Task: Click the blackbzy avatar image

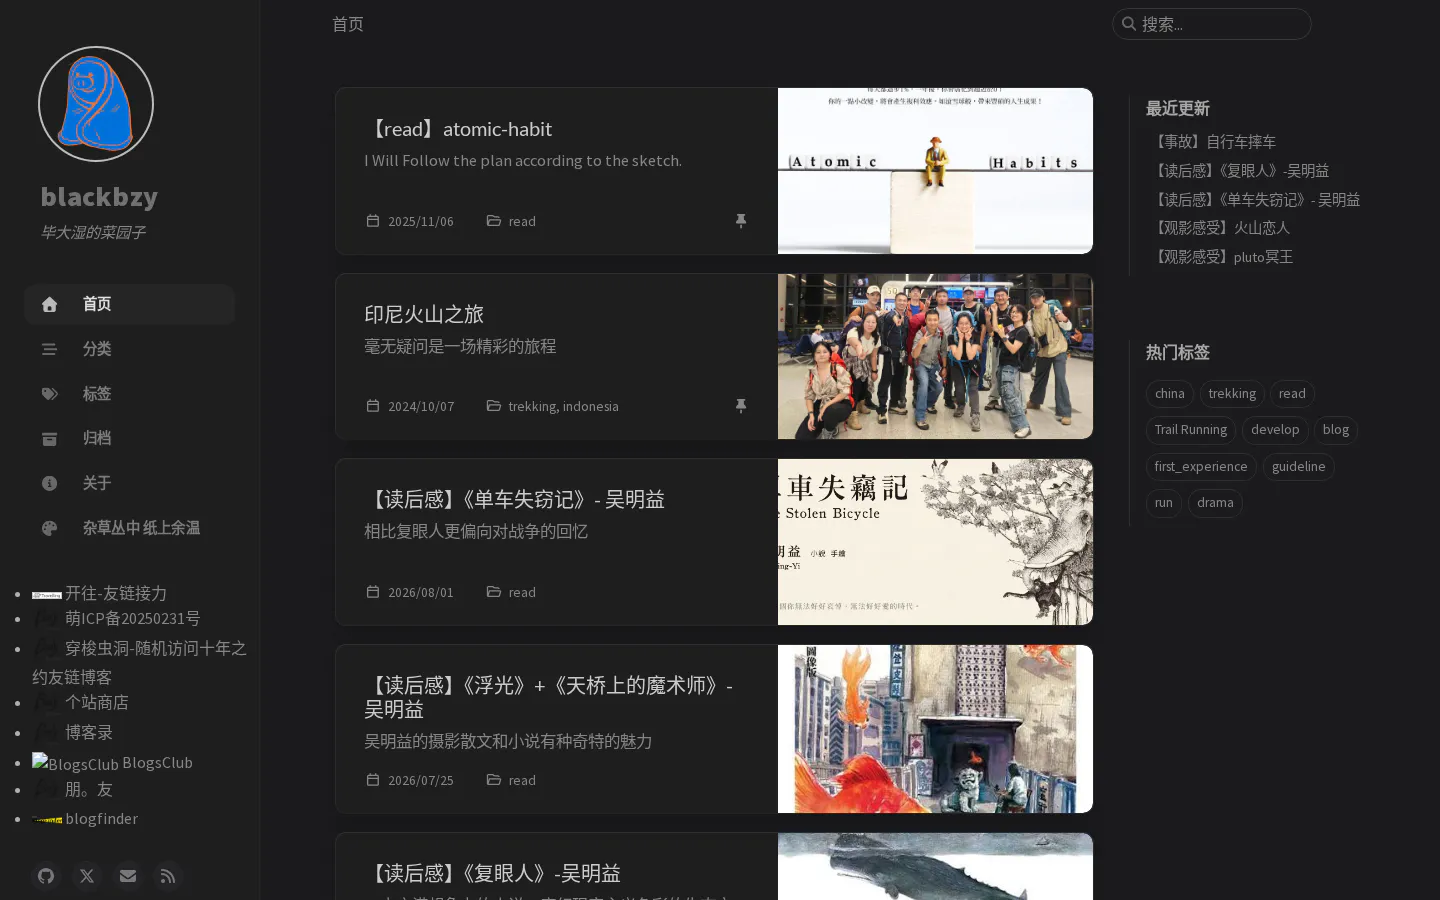Action: pyautogui.click(x=96, y=104)
